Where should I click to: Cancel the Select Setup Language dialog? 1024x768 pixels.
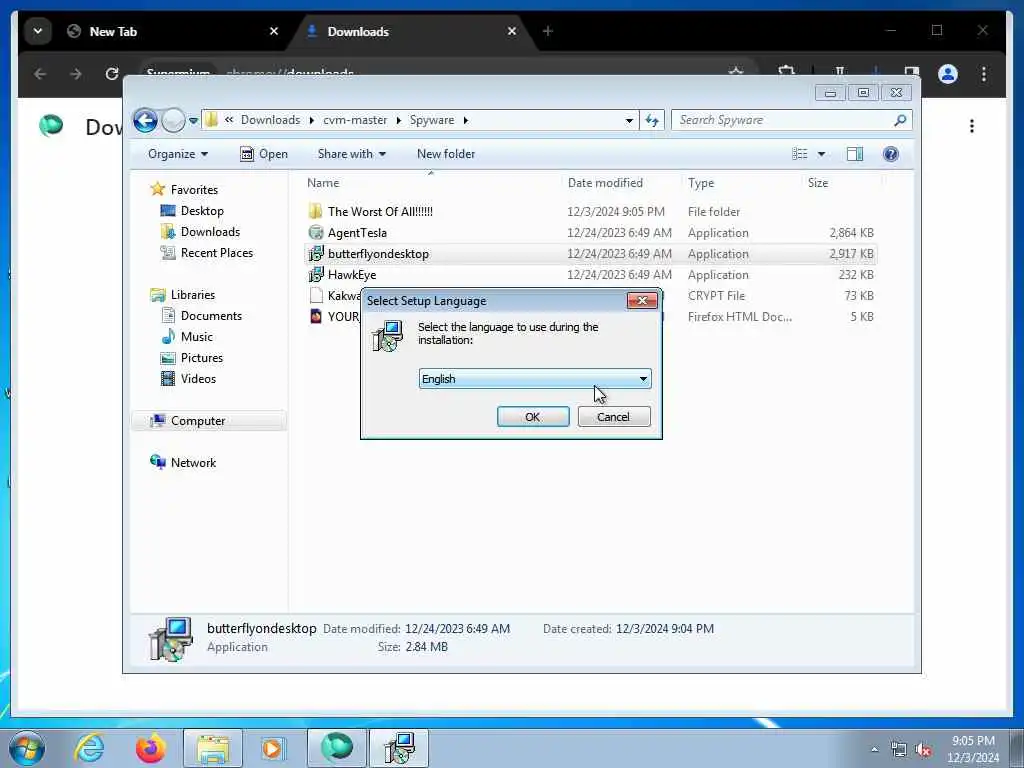pos(614,417)
